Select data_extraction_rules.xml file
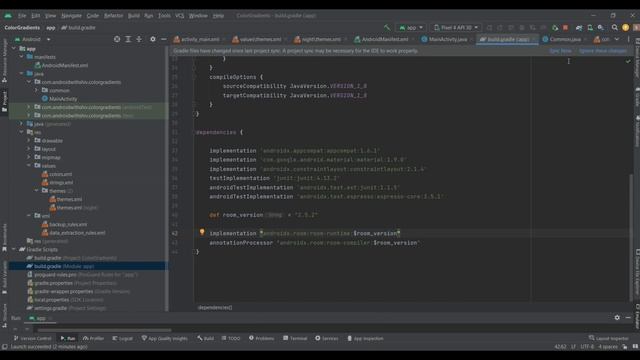The height and width of the screenshot is (360, 640). coord(73,233)
